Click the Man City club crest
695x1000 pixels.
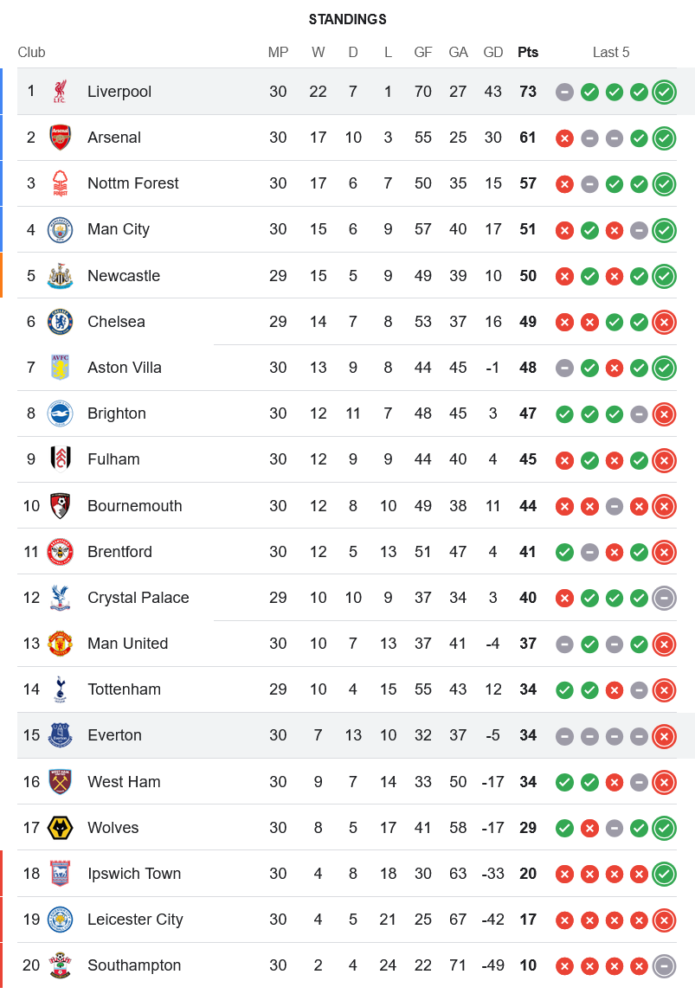[x=60, y=230]
